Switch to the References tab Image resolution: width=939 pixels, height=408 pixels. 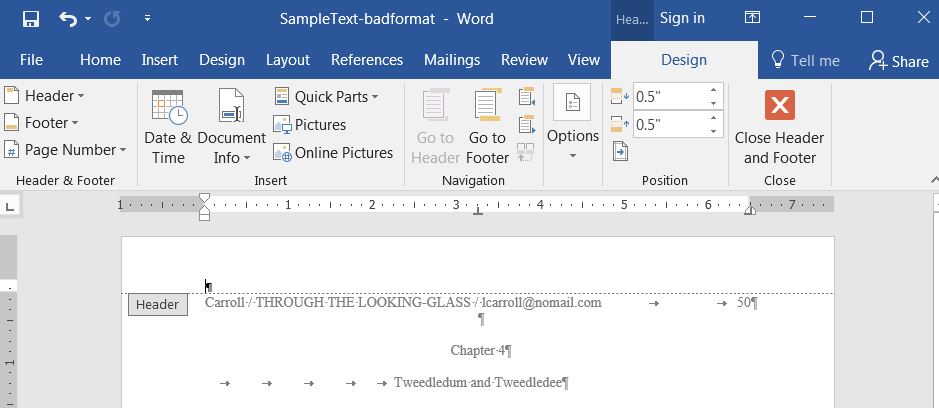click(x=367, y=60)
